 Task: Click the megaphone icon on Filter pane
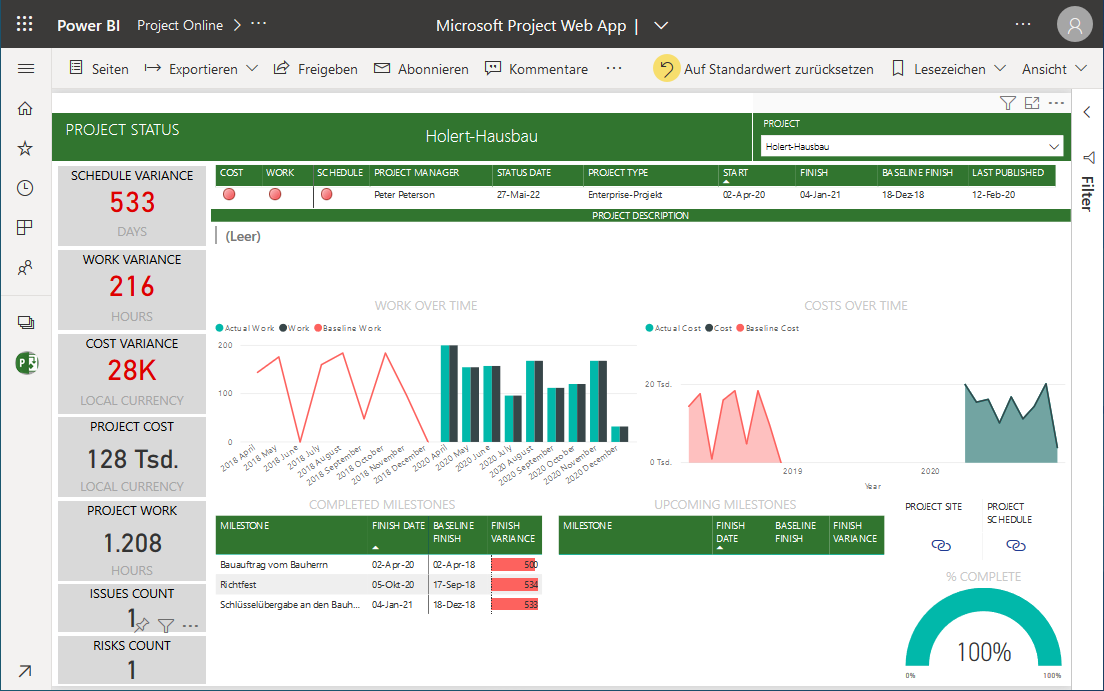pyautogui.click(x=1089, y=157)
